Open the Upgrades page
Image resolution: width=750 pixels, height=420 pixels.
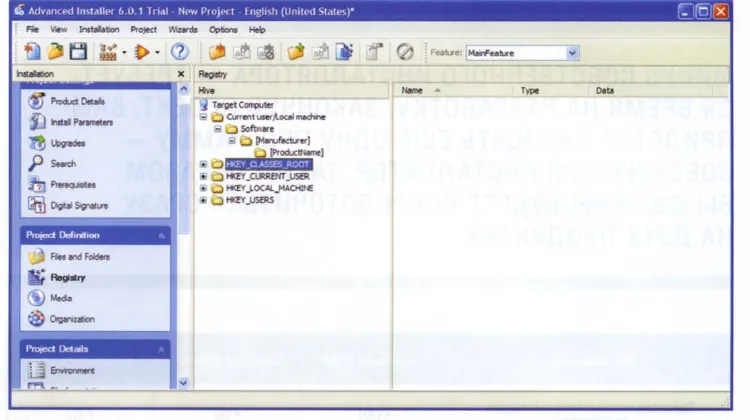point(57,143)
